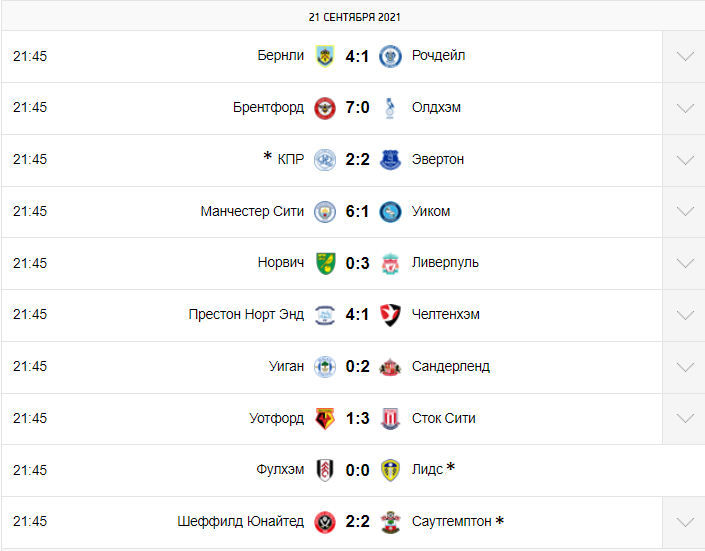The height and width of the screenshot is (551, 705).
Task: Click the Brentford club crest
Action: 325,108
